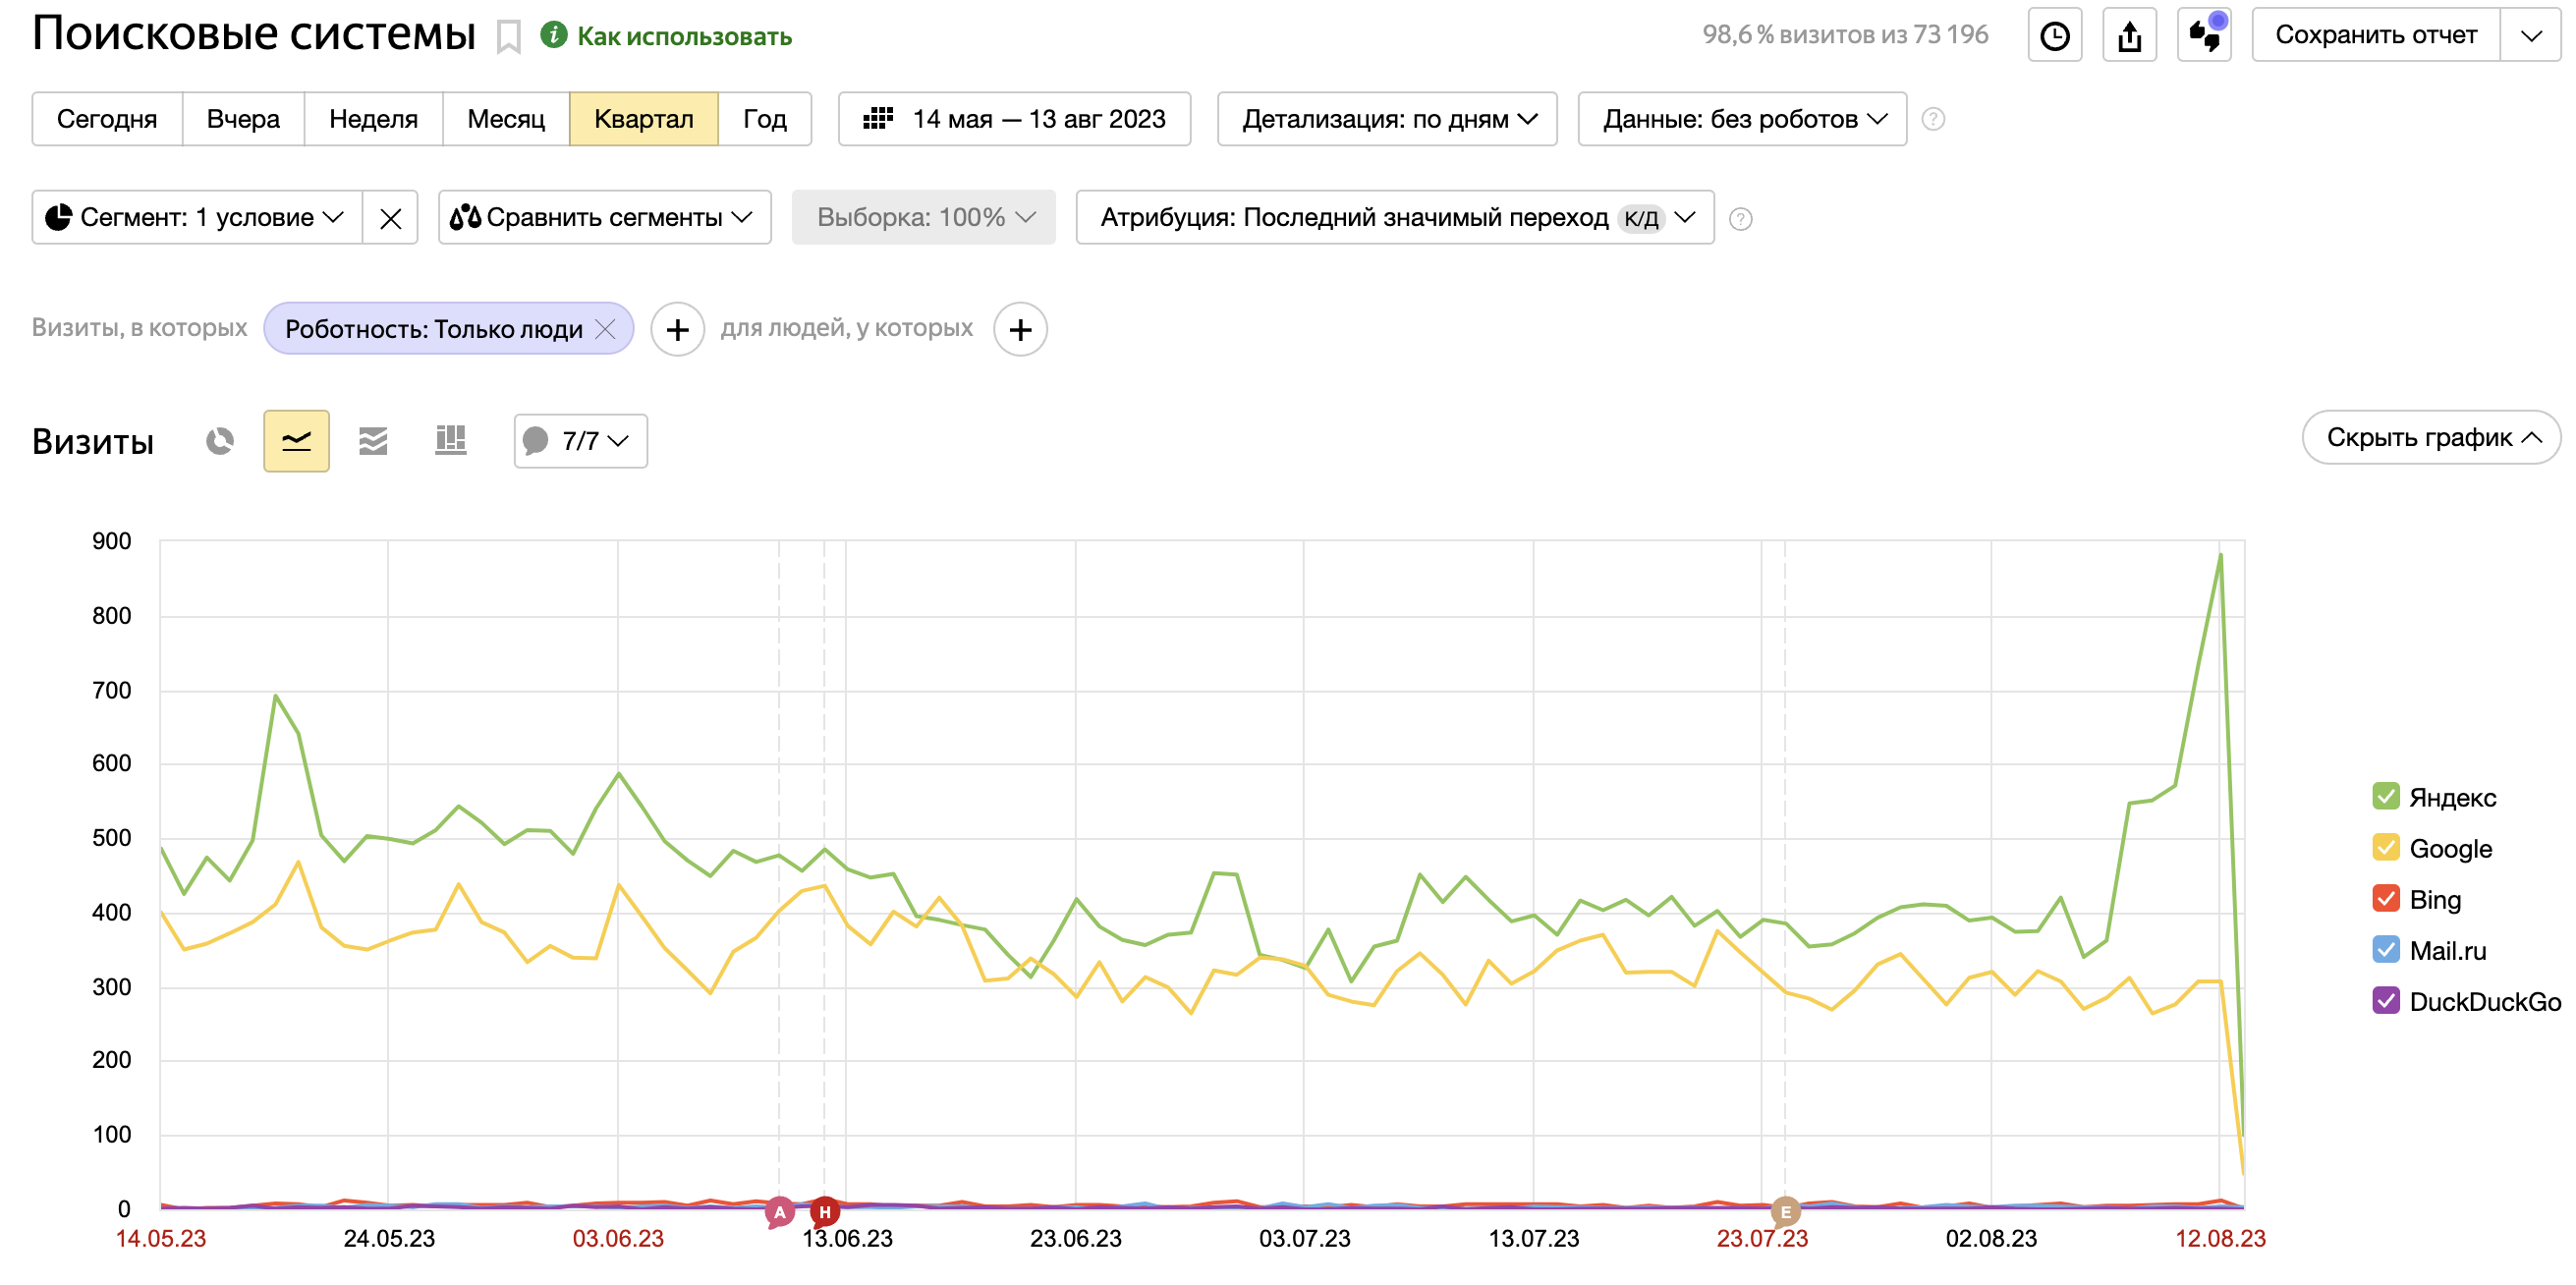Image resolution: width=2576 pixels, height=1285 pixels.
Task: Open Сравнить сегменты dropdown
Action: pos(604,217)
